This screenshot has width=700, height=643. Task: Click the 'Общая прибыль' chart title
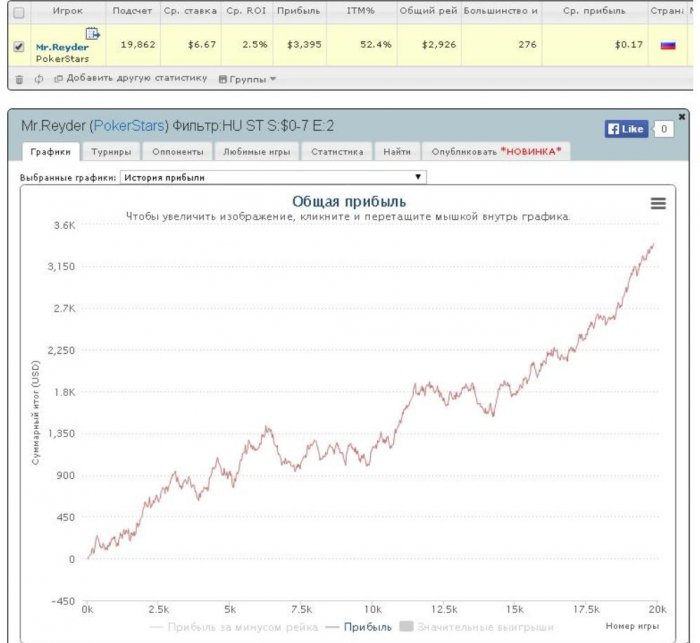pyautogui.click(x=349, y=201)
